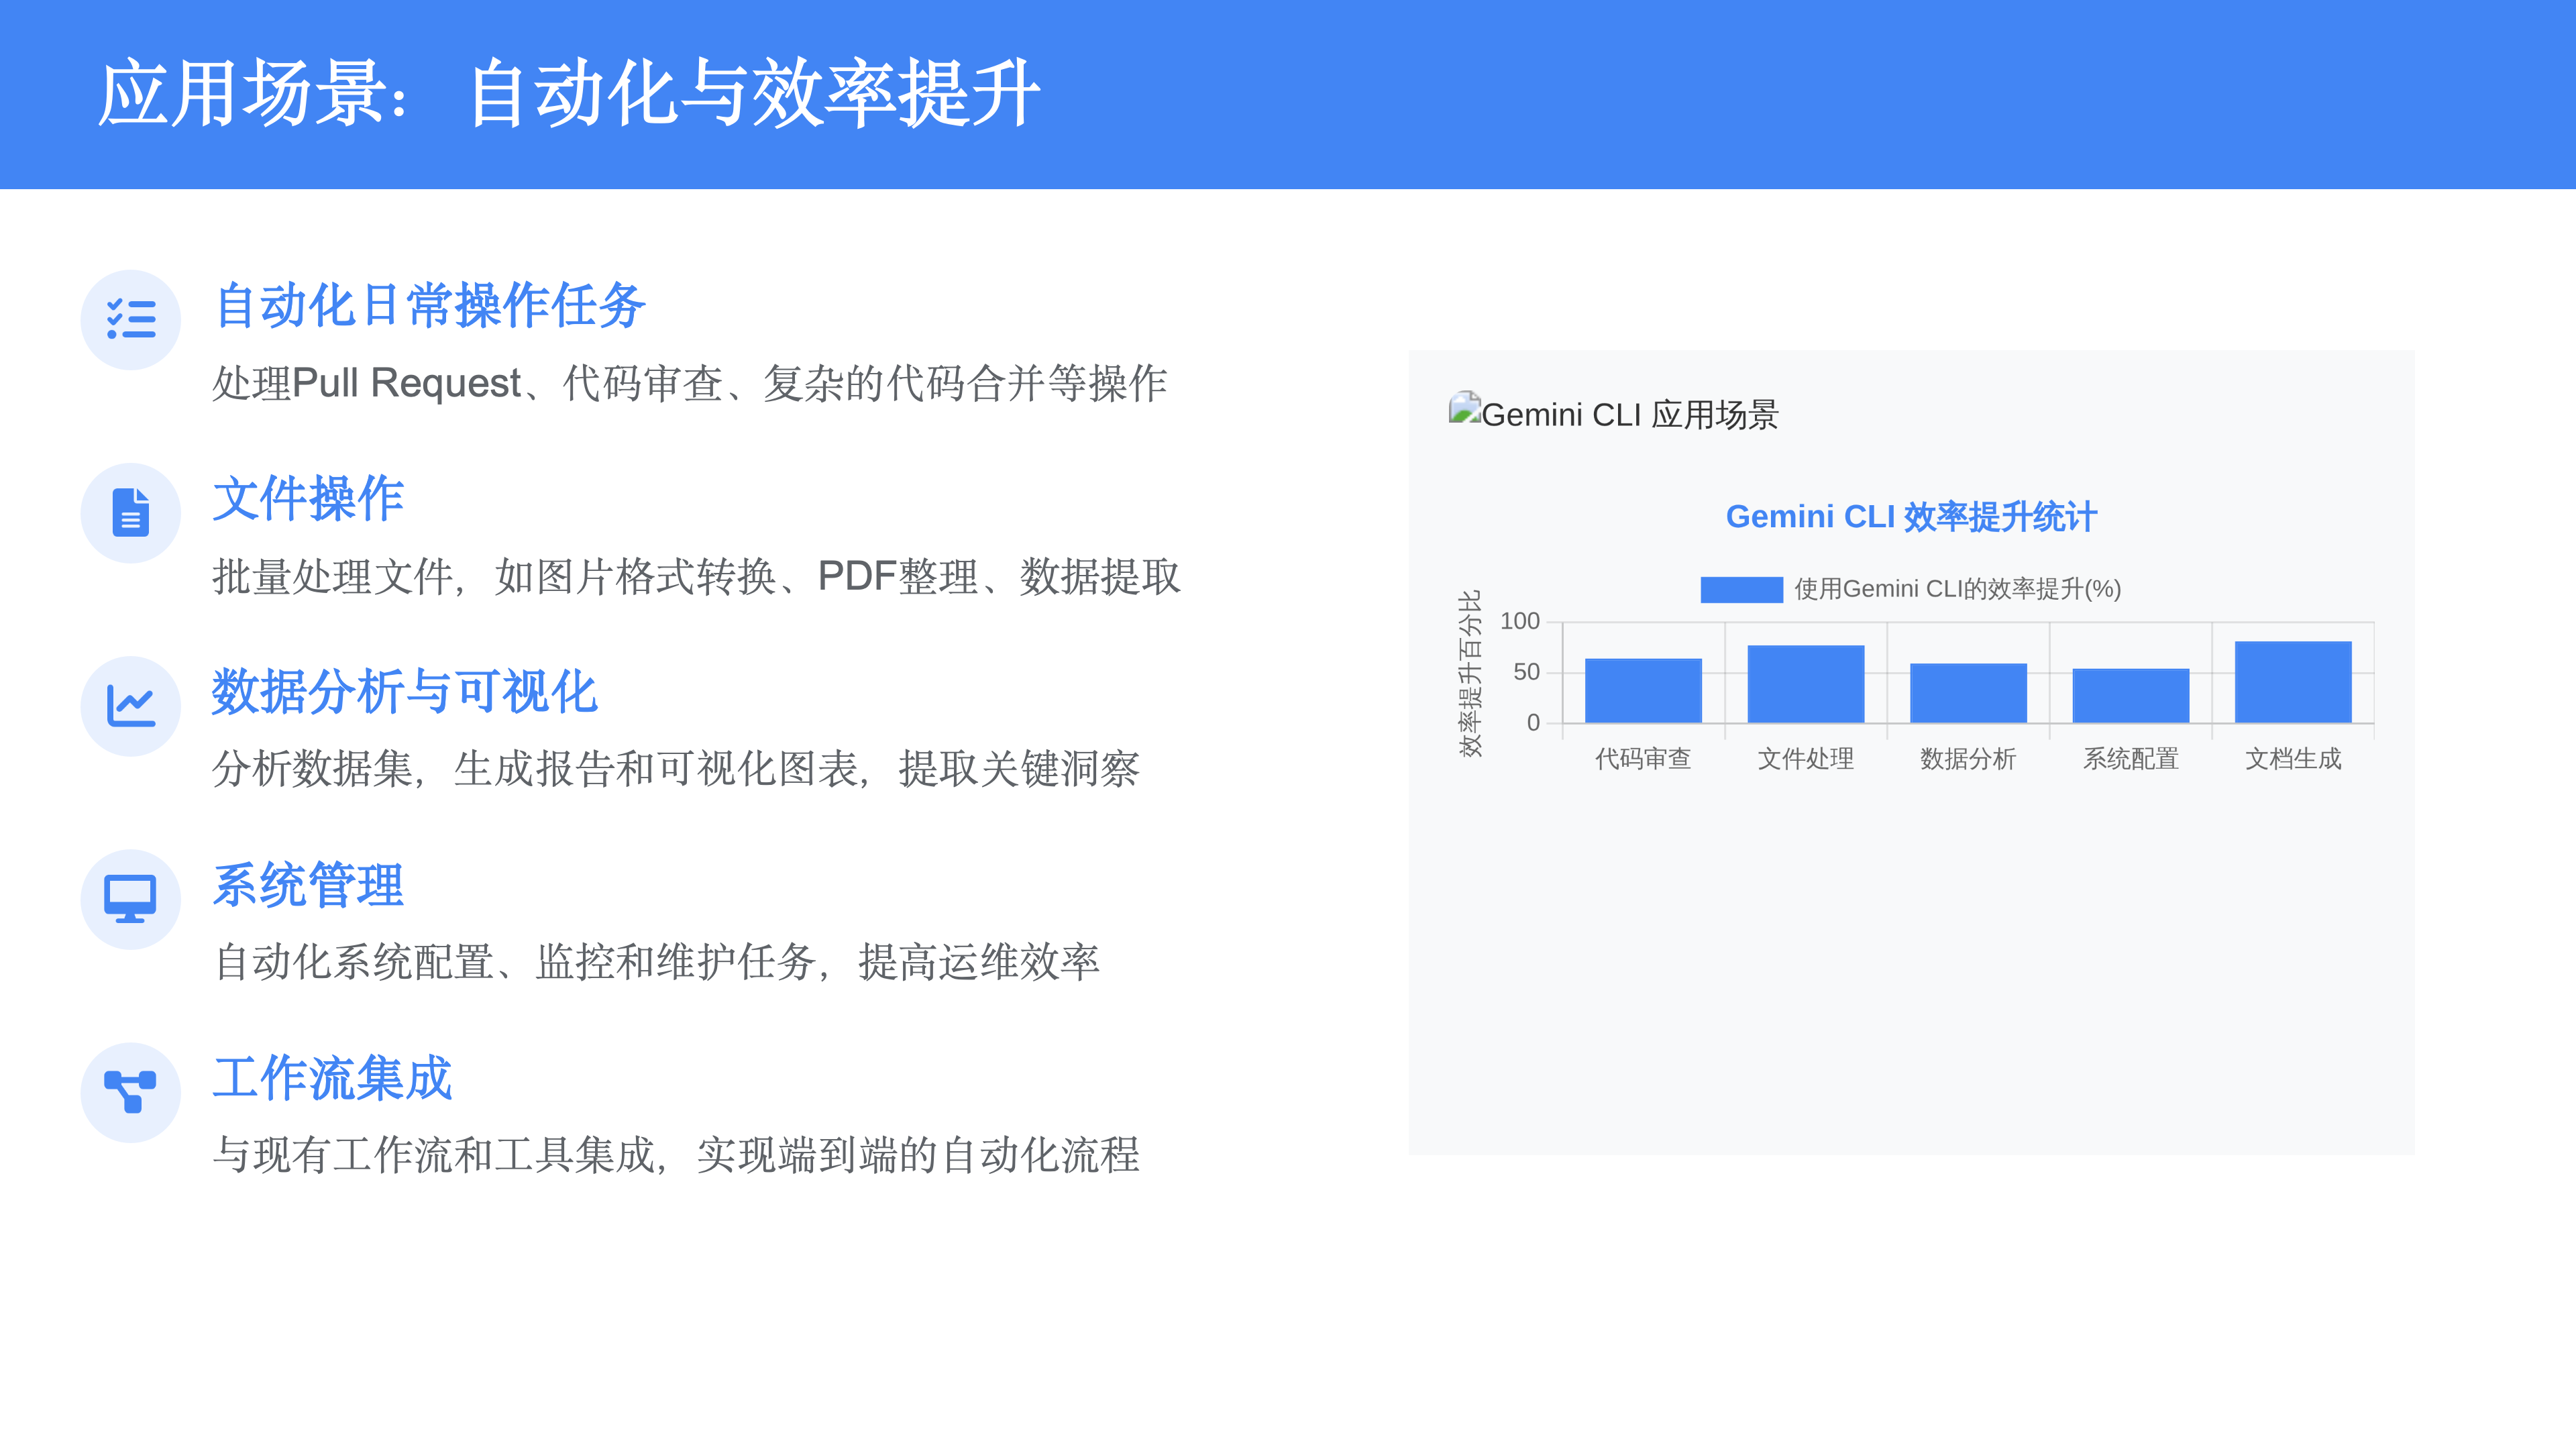Click the 系统配置 bar in the chart
This screenshot has height=1449, width=2576.
(2131, 696)
